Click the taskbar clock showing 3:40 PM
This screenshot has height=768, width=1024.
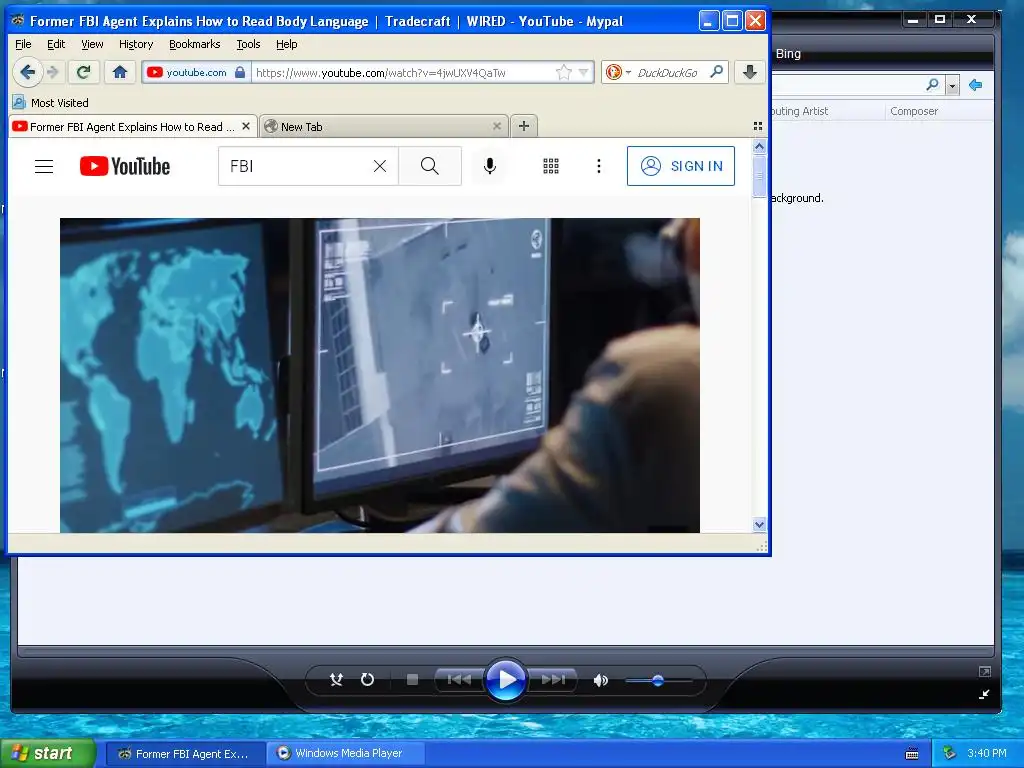pyautogui.click(x=987, y=753)
